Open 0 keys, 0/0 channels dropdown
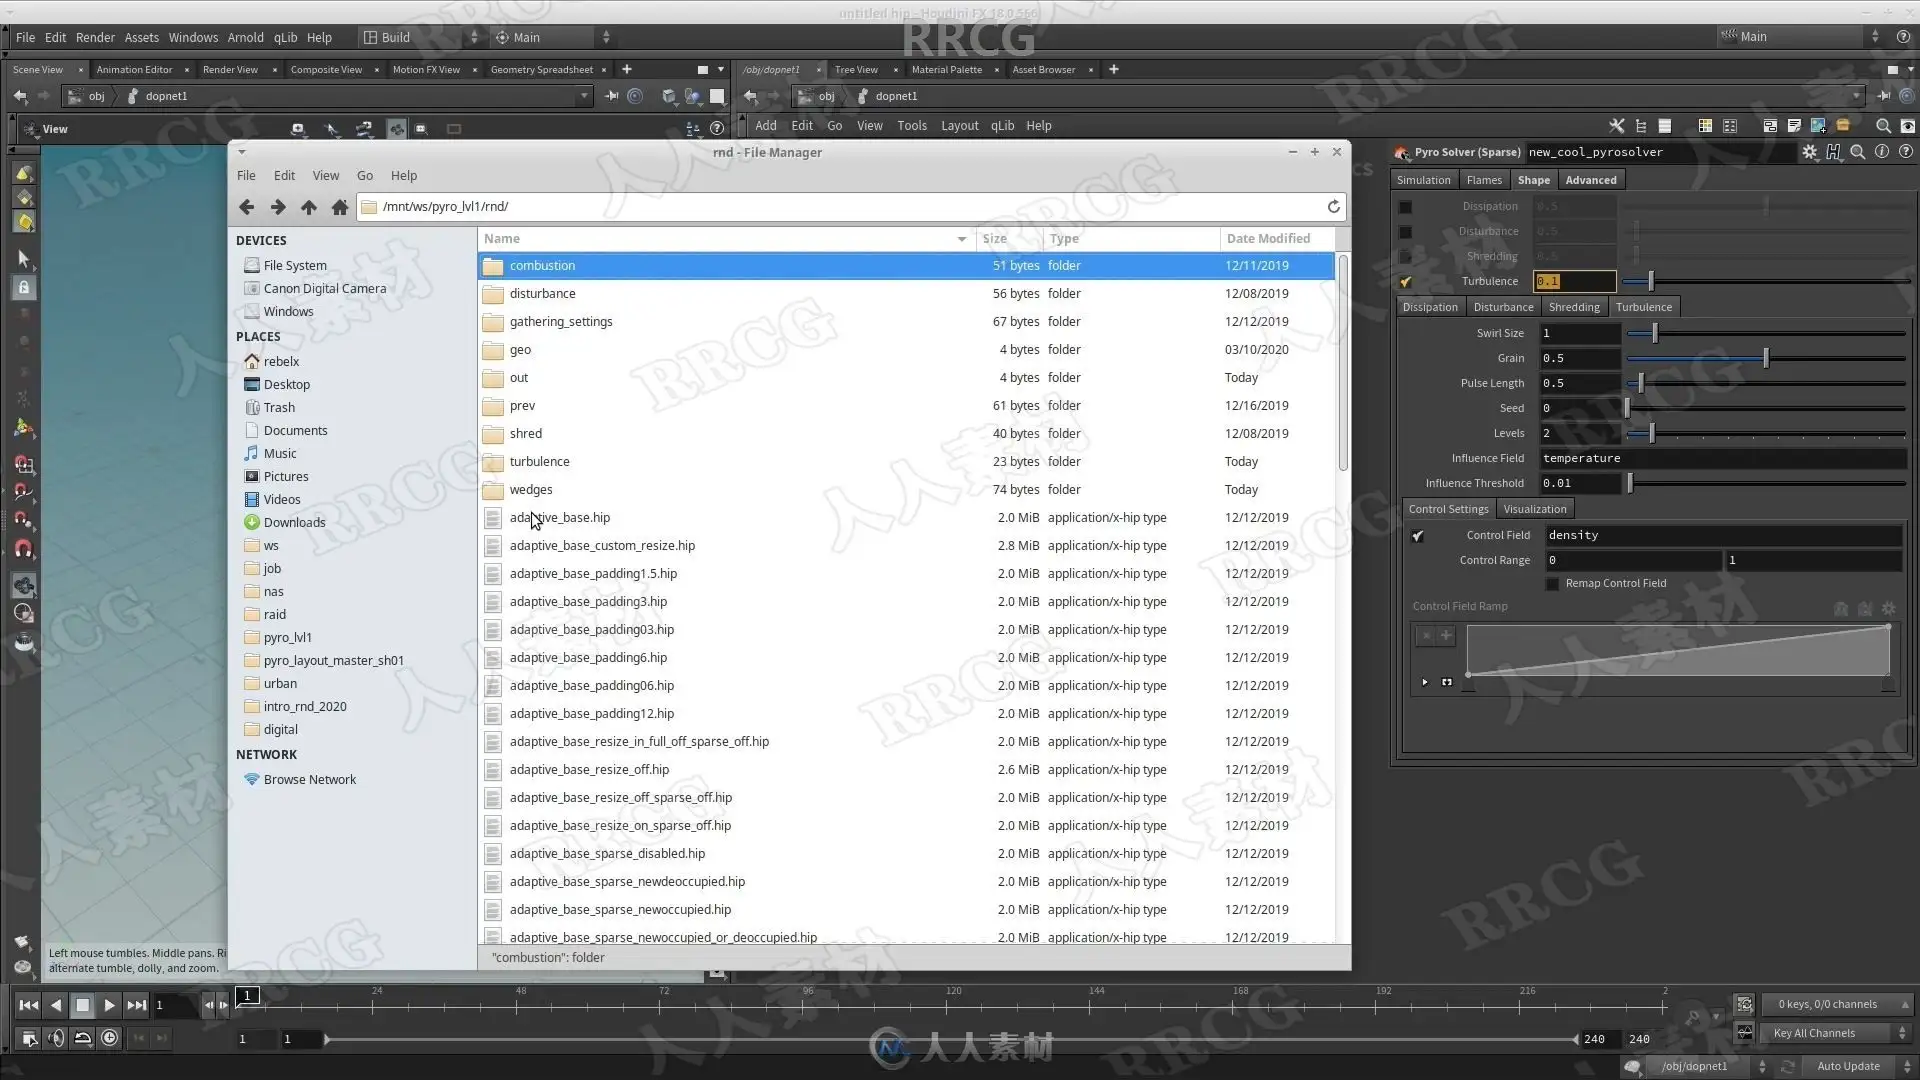The width and height of the screenshot is (1920, 1080). point(1839,1004)
